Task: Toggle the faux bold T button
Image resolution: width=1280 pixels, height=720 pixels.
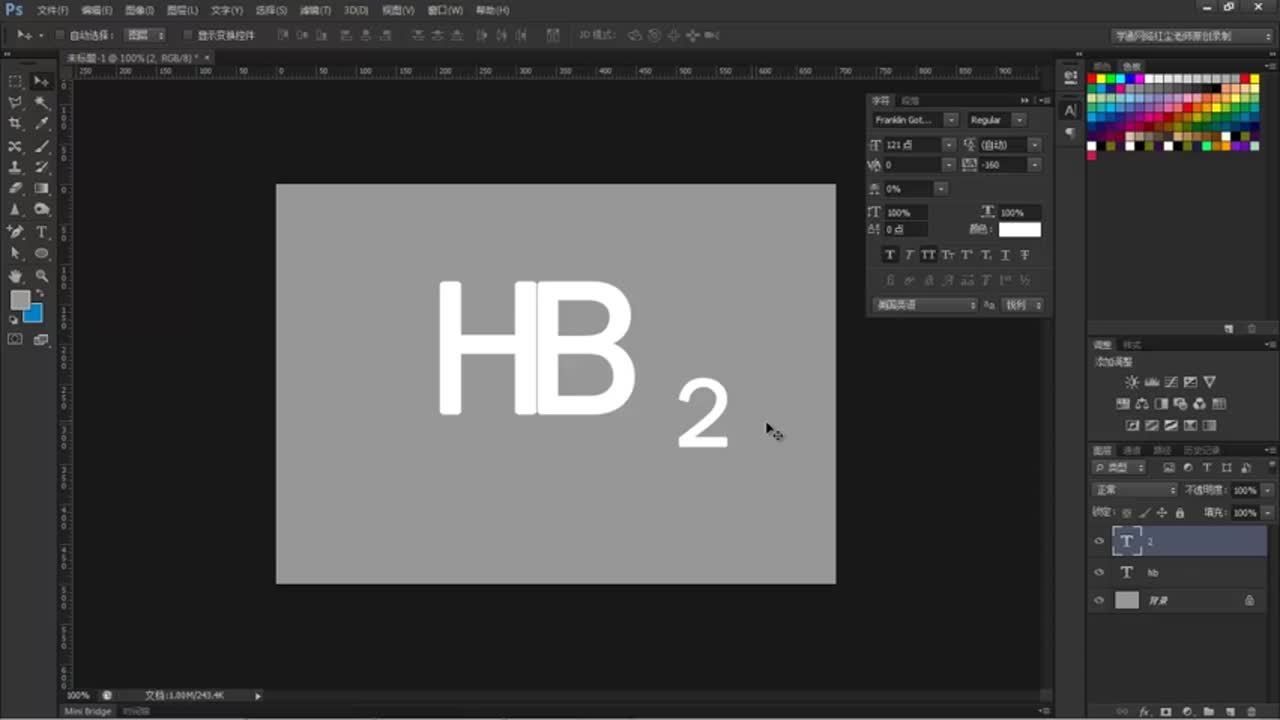Action: pyautogui.click(x=889, y=255)
